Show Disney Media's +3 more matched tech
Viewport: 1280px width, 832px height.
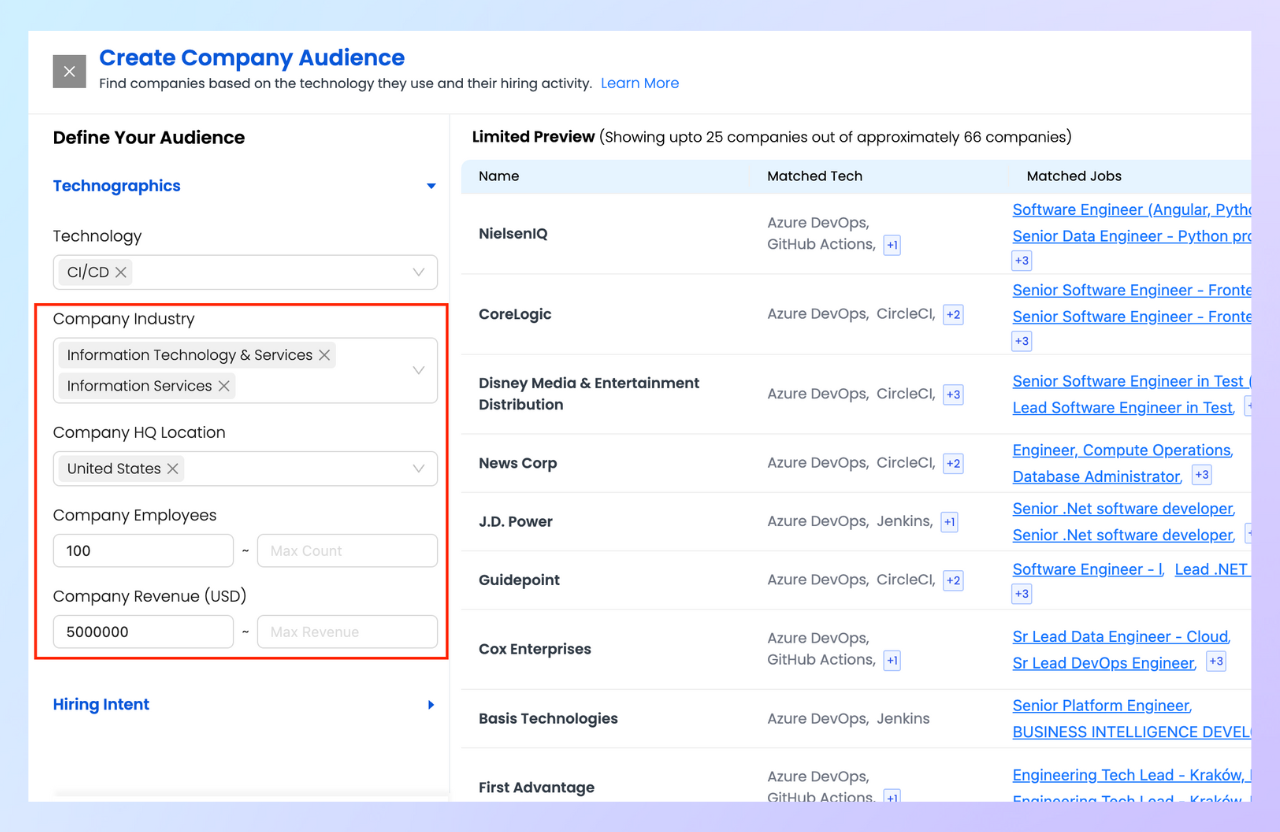click(953, 395)
